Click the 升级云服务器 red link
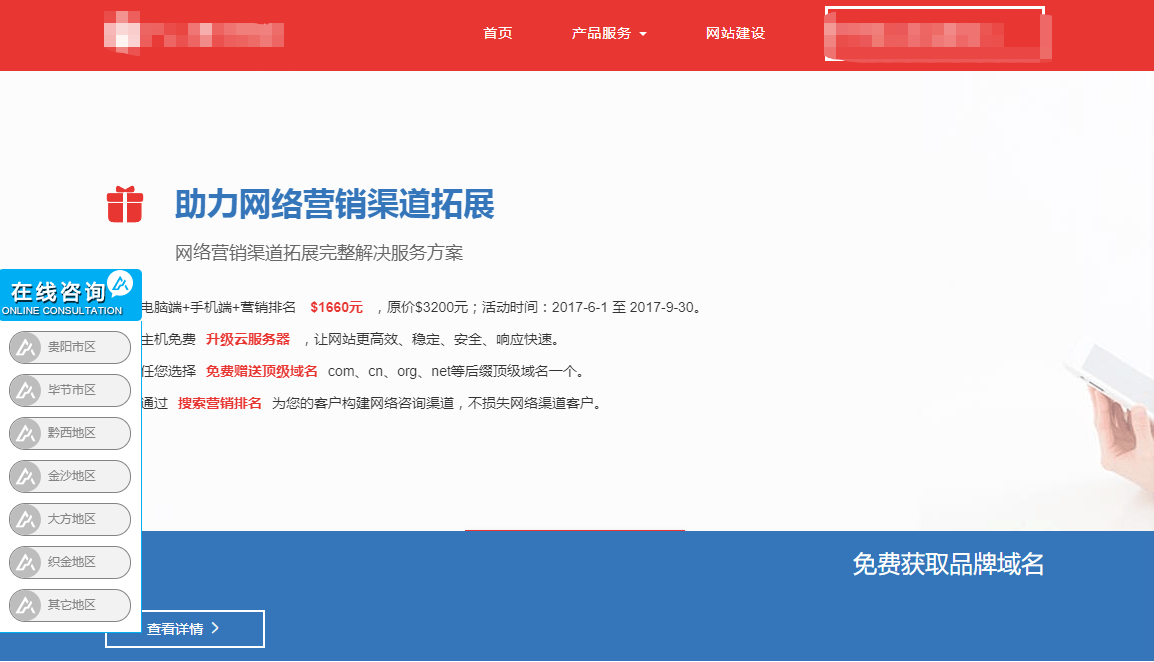The image size is (1154, 662). pos(247,339)
